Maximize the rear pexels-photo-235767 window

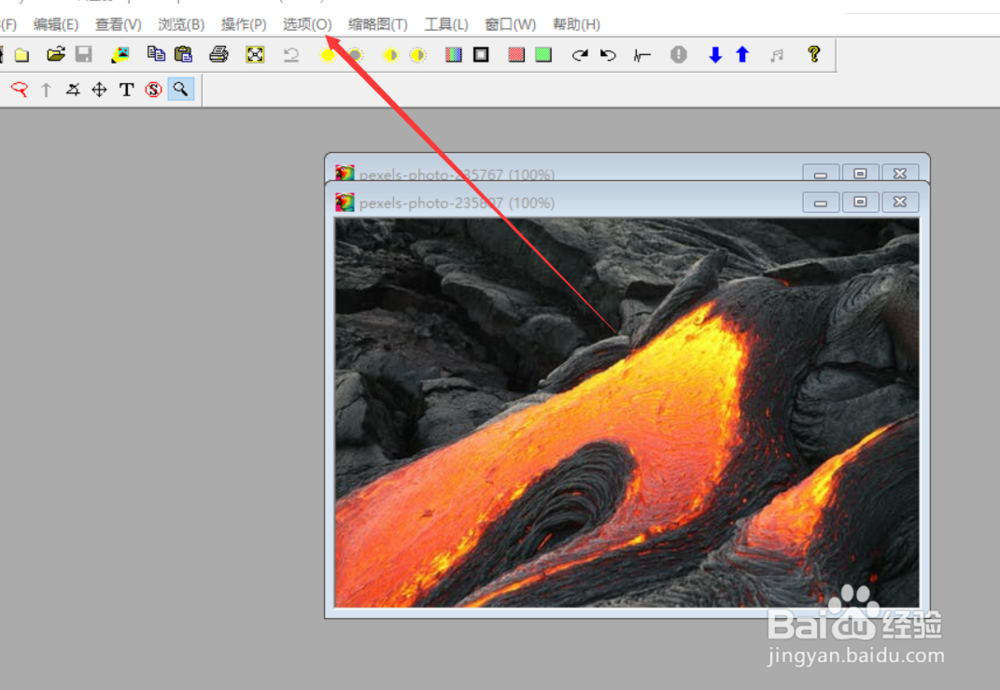click(860, 173)
